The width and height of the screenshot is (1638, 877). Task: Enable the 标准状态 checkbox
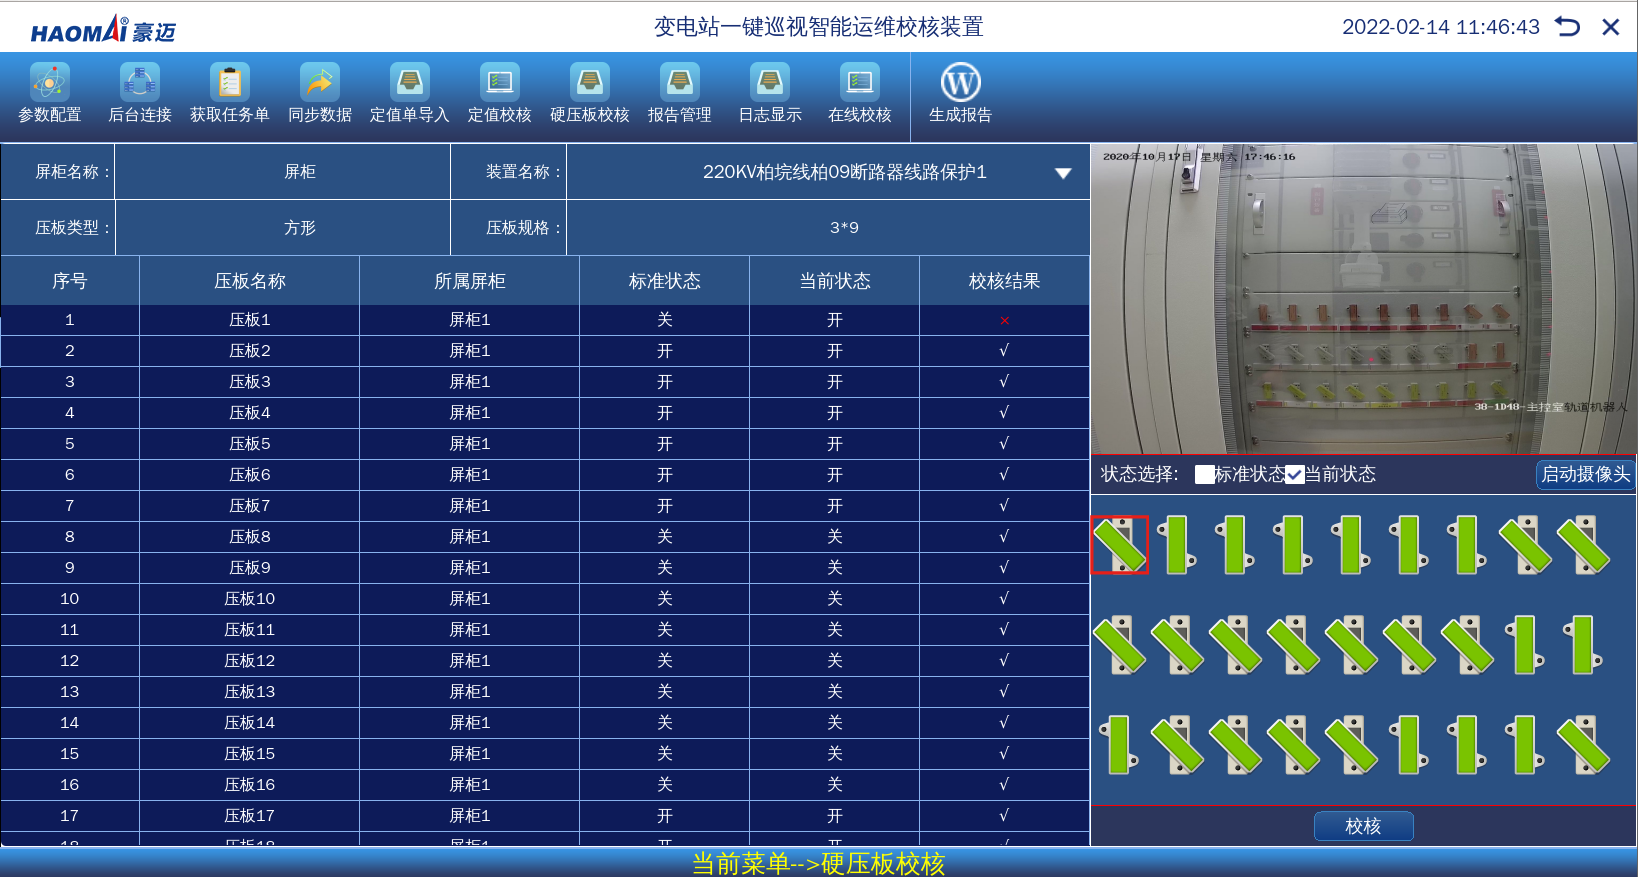pos(1205,474)
